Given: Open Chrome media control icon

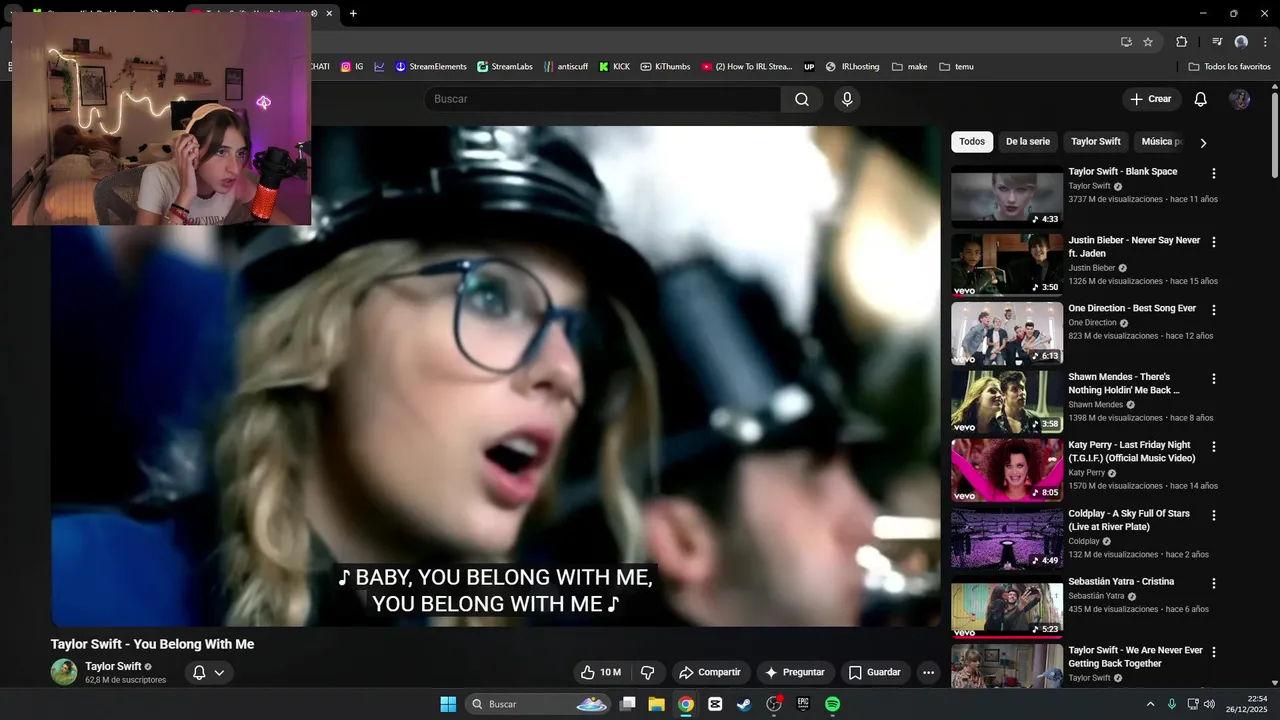Looking at the screenshot, I should (1217, 42).
